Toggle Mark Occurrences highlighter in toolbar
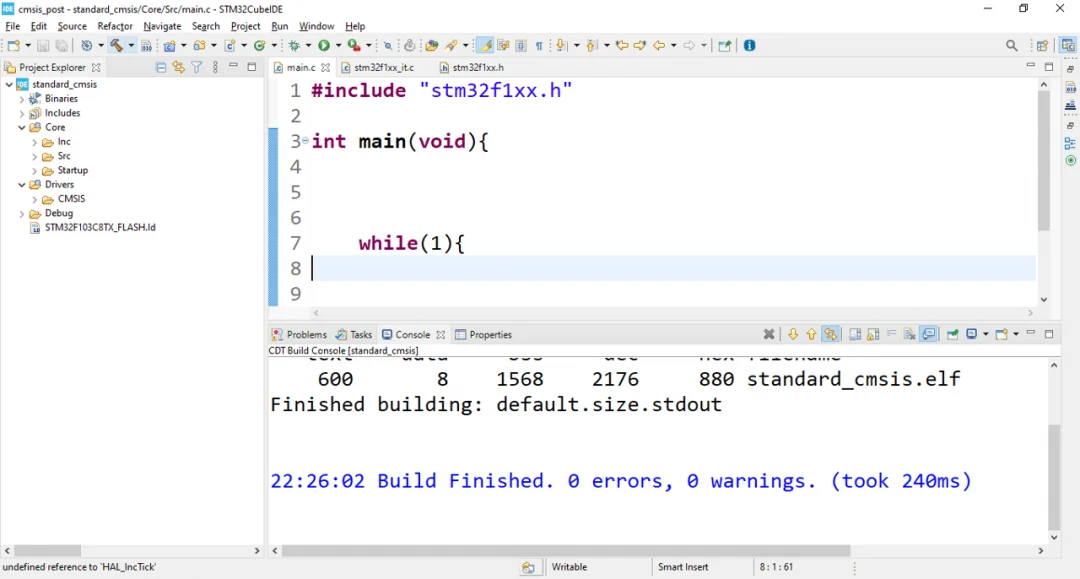The height and width of the screenshot is (579, 1080). point(485,45)
